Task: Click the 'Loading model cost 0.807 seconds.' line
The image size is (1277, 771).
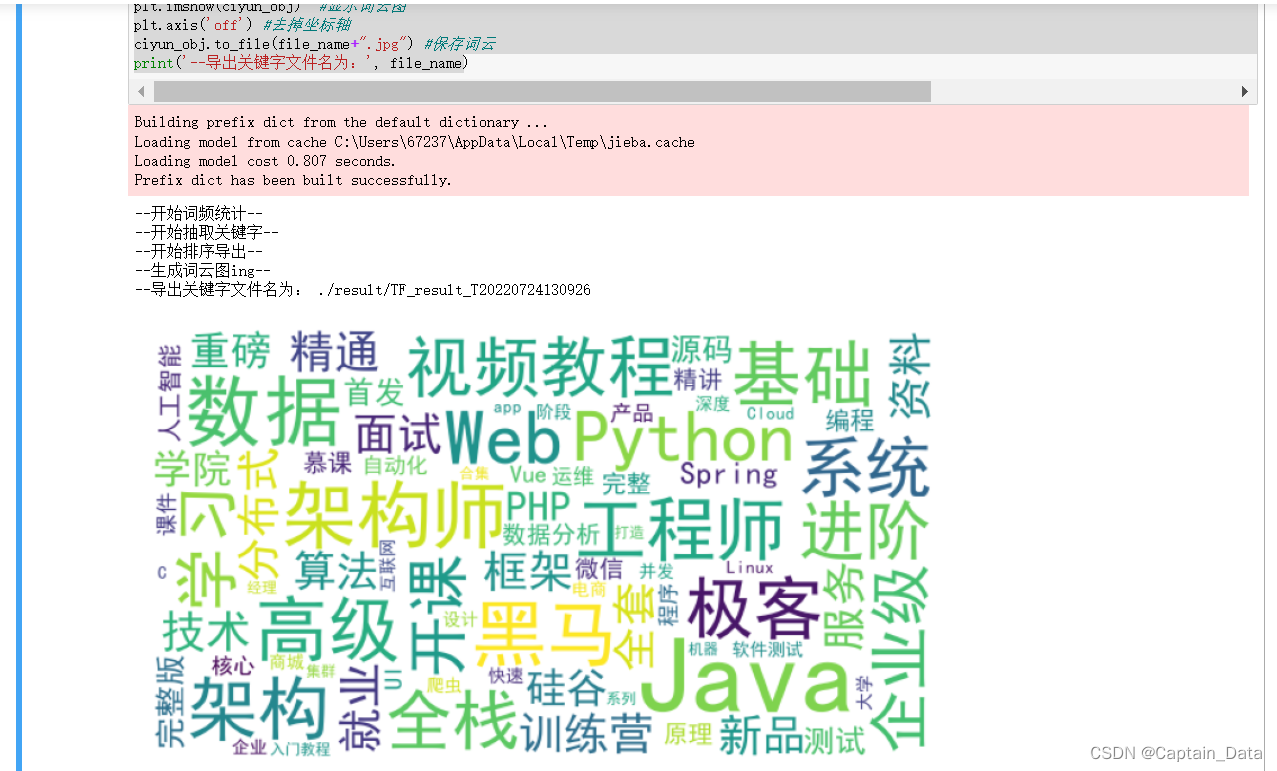Action: tap(265, 161)
